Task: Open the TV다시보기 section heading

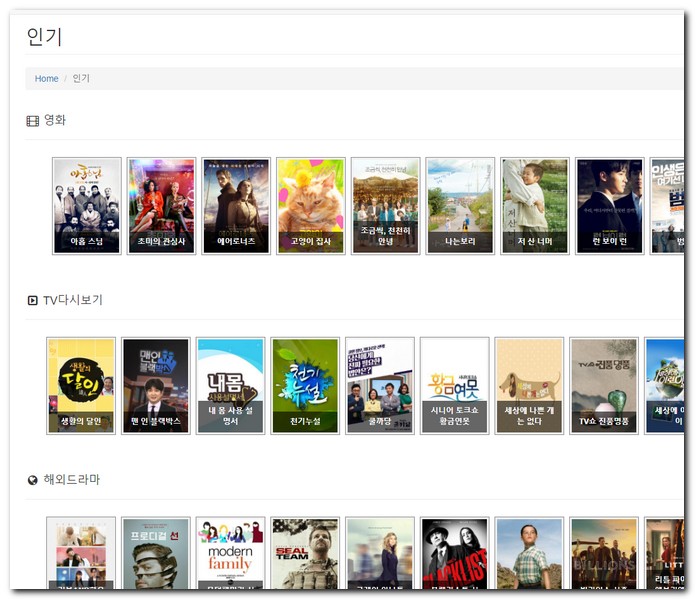Action: coord(73,300)
